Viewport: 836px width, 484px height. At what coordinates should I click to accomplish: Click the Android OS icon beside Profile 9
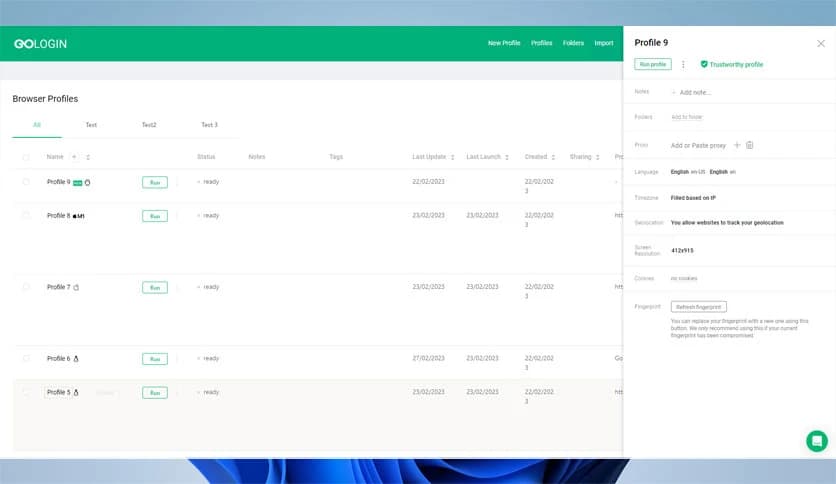[x=87, y=182]
